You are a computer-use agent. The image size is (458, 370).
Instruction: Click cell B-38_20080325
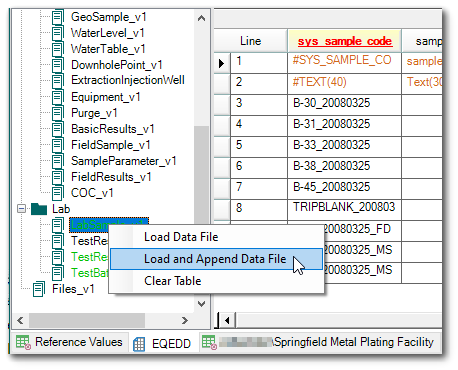coord(345,168)
